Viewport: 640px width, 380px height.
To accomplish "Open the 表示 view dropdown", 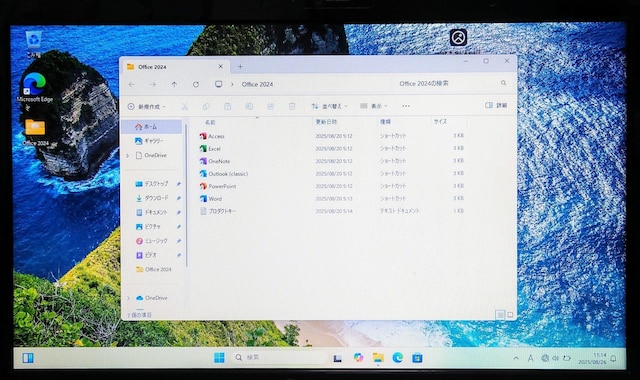I will coord(374,106).
